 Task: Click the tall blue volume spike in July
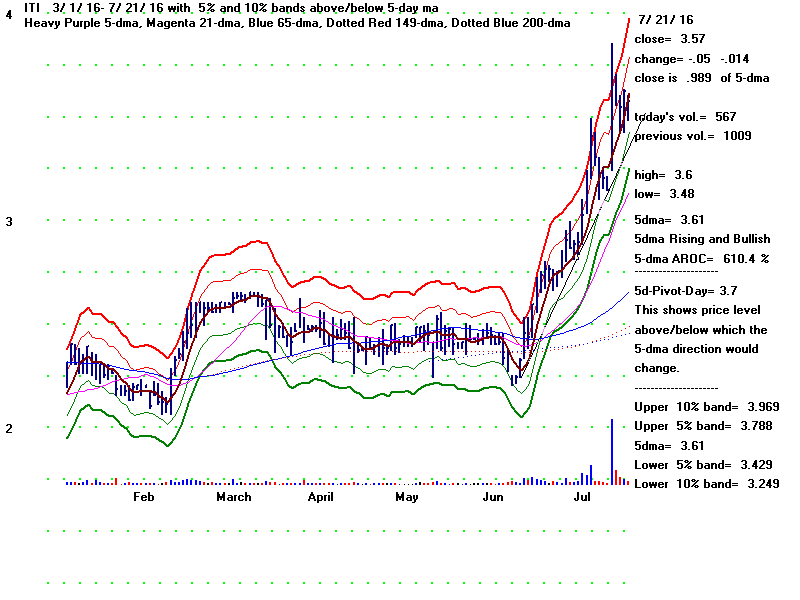611,452
